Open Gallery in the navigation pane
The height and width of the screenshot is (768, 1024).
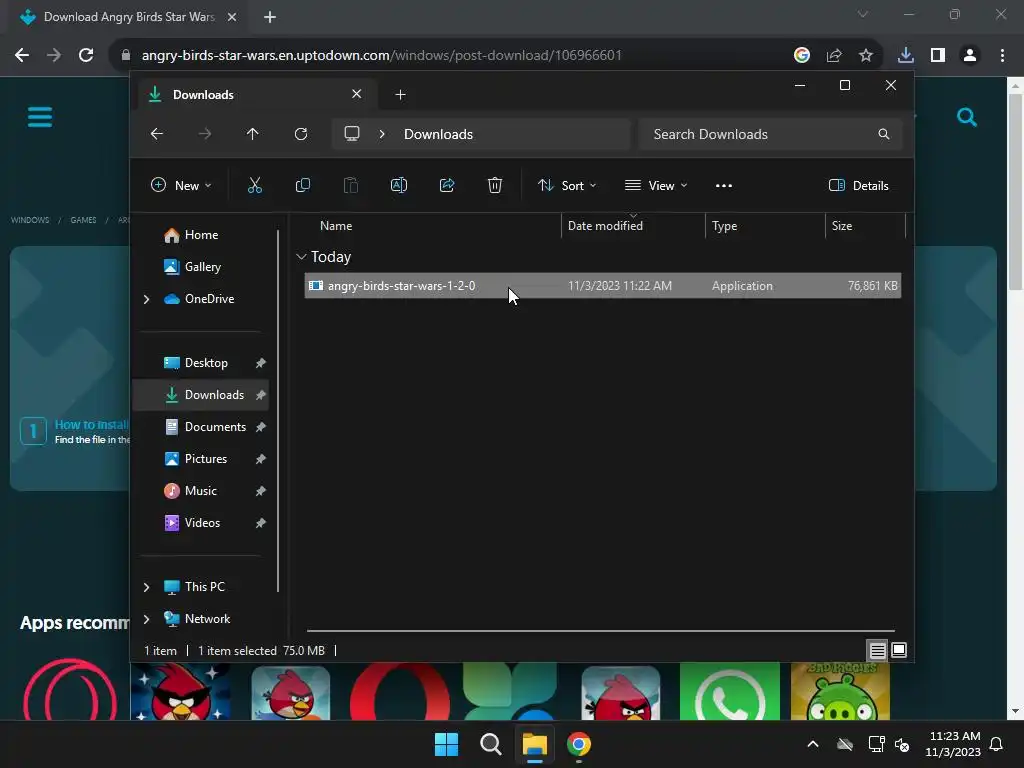[x=202, y=267]
